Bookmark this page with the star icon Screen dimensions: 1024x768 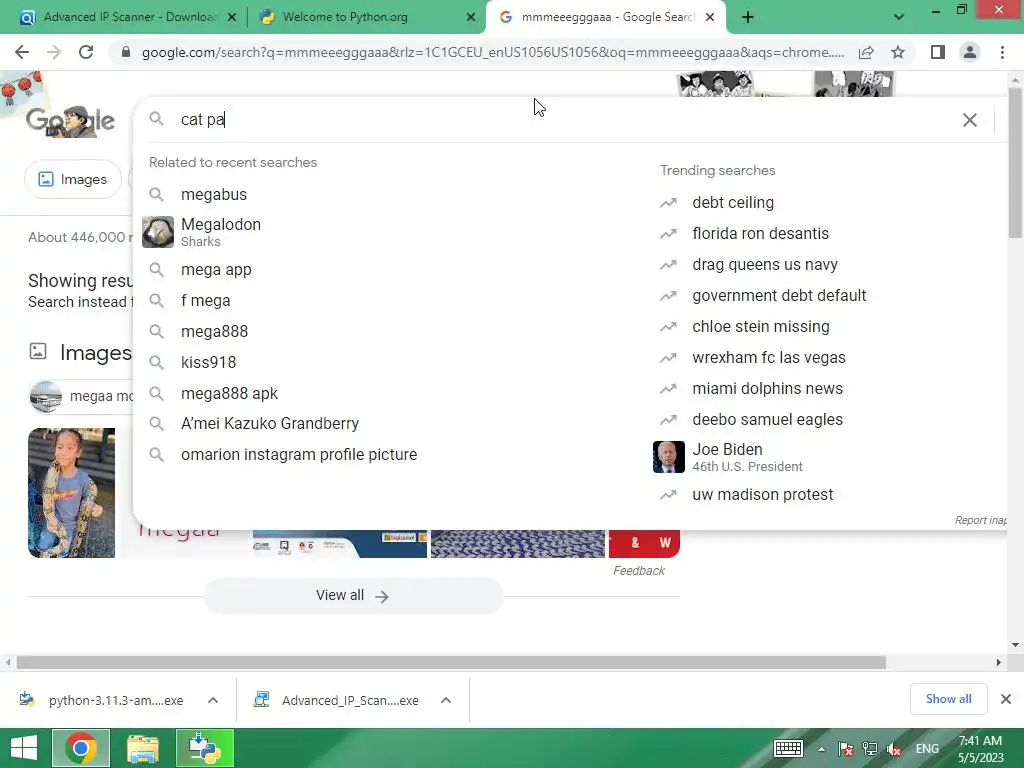coord(898,52)
